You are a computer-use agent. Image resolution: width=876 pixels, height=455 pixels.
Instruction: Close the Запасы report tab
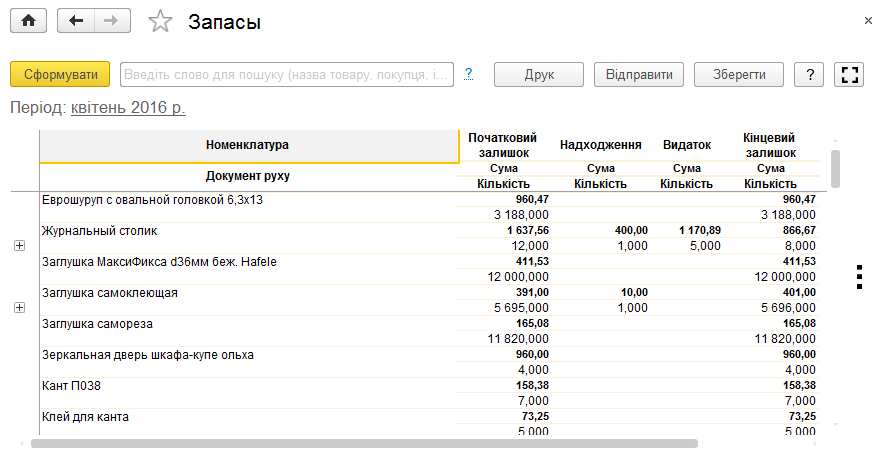tap(868, 21)
